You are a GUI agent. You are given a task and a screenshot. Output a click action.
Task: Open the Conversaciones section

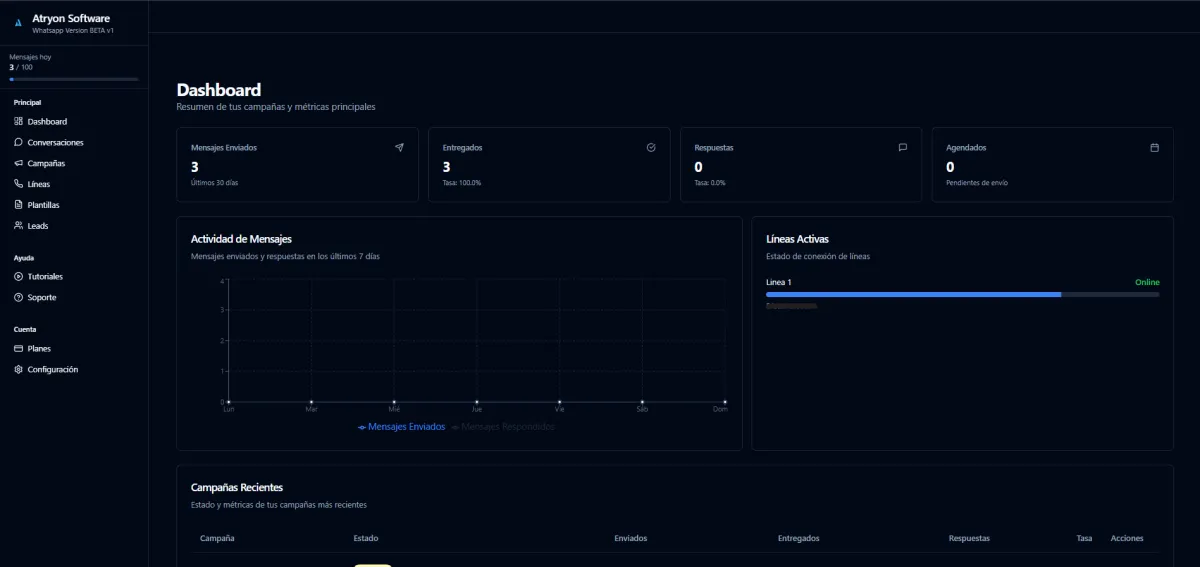coord(55,143)
